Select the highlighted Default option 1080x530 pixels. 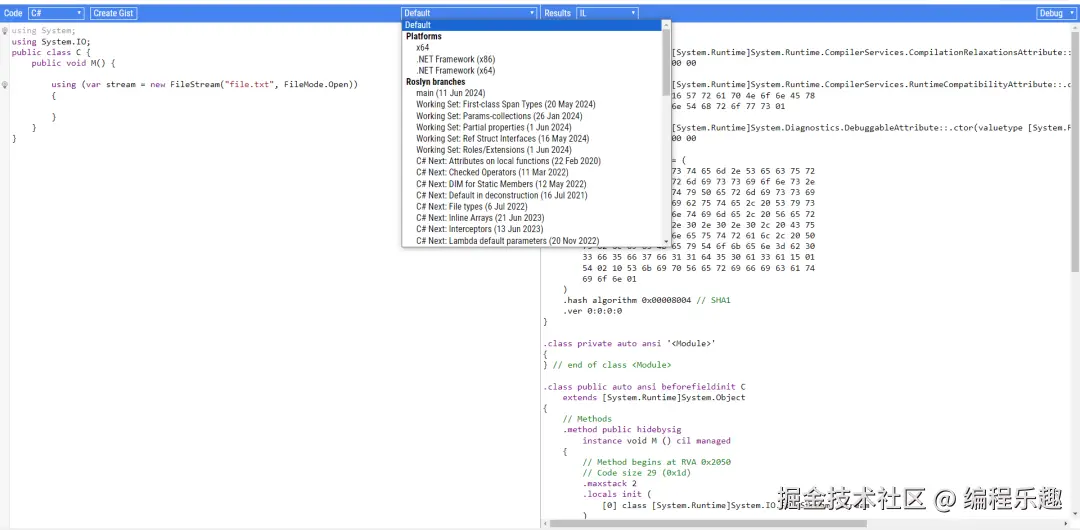click(x=531, y=25)
